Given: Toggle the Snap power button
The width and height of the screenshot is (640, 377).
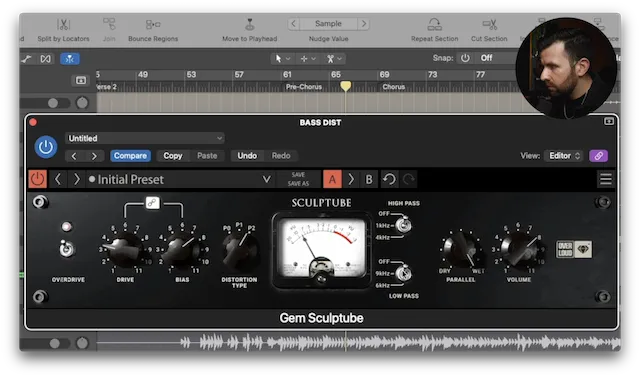Looking at the screenshot, I should pos(465,58).
